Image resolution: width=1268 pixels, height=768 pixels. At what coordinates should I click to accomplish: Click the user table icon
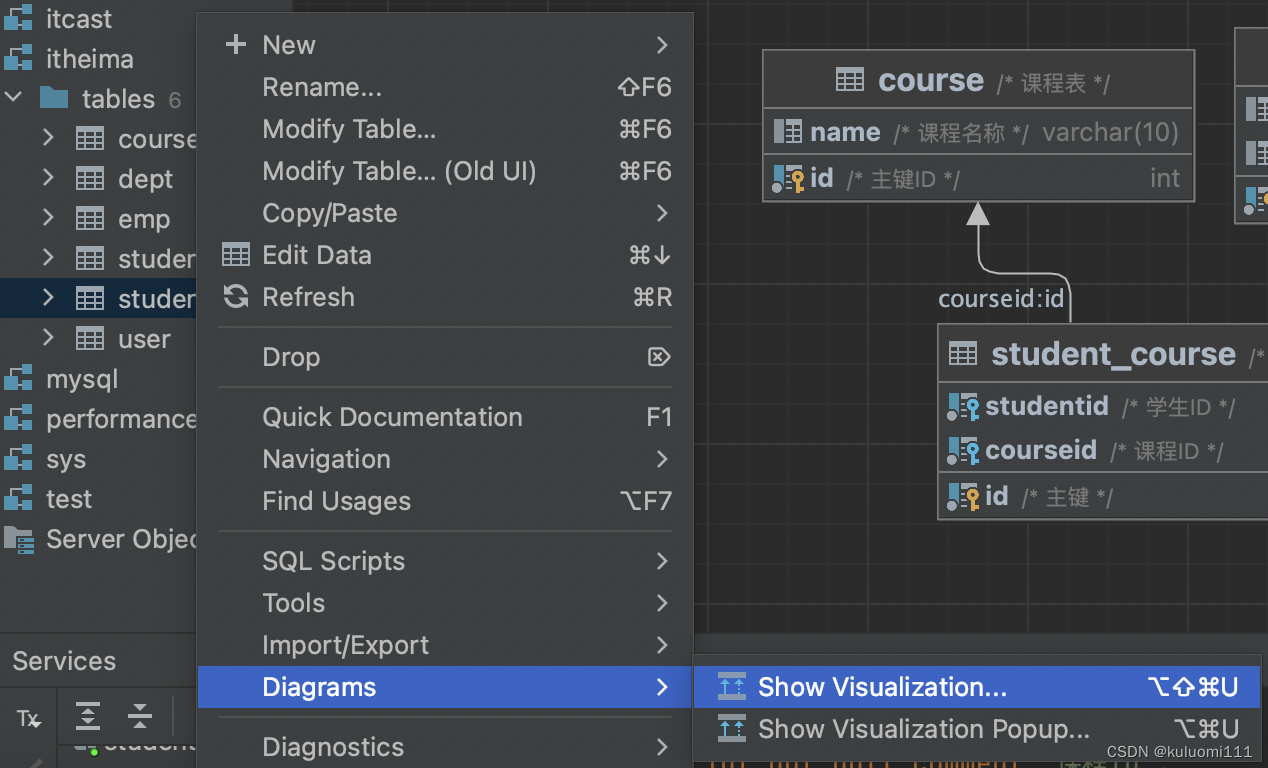coord(90,339)
